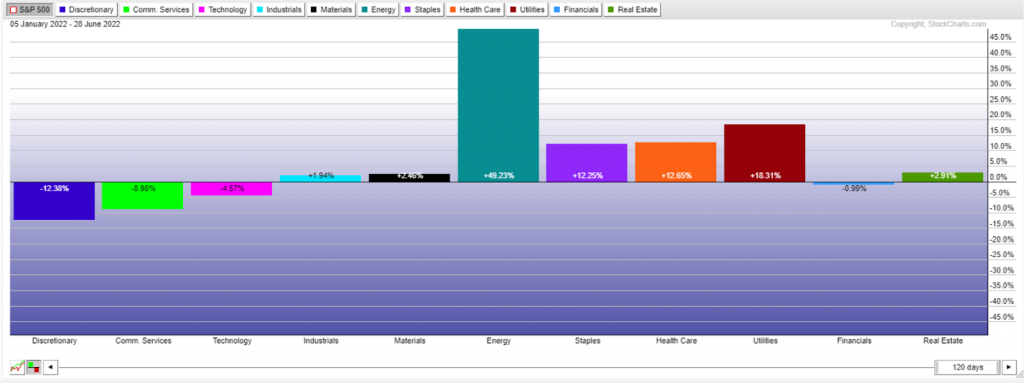This screenshot has height=383, width=1024.
Task: Toggle the Comm. Services legend button
Action: pos(157,10)
